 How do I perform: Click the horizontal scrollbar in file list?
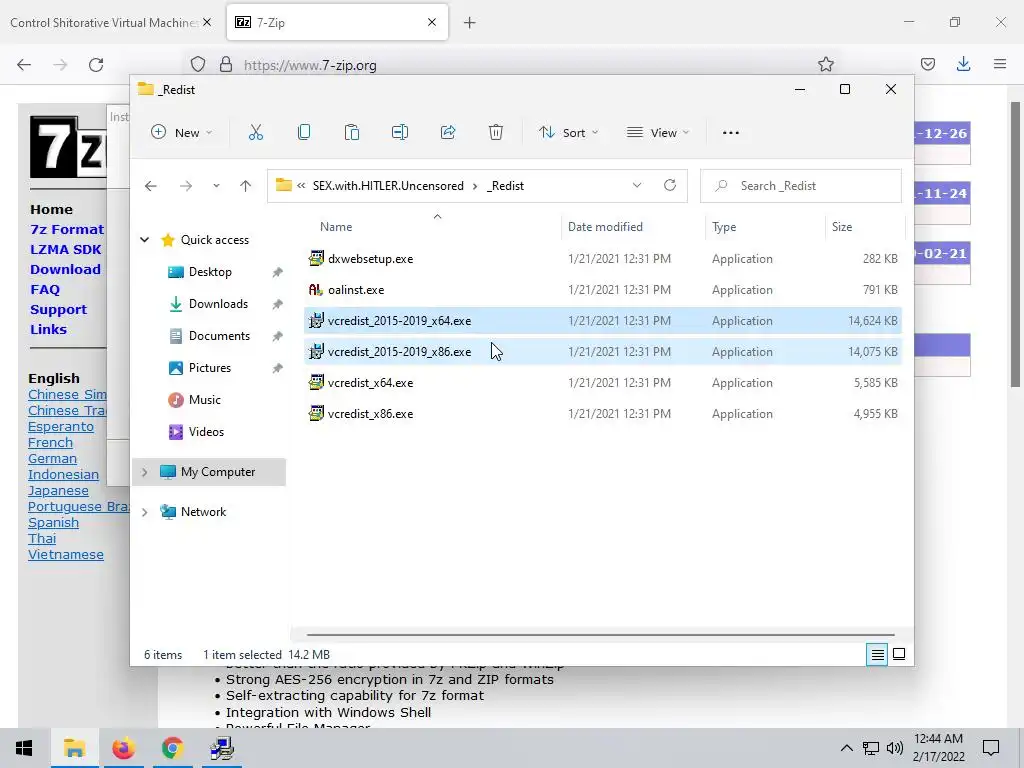[600, 634]
